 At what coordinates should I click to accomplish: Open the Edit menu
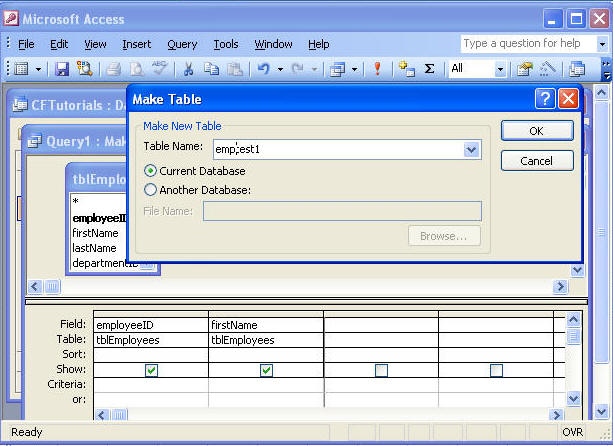pyautogui.click(x=59, y=44)
